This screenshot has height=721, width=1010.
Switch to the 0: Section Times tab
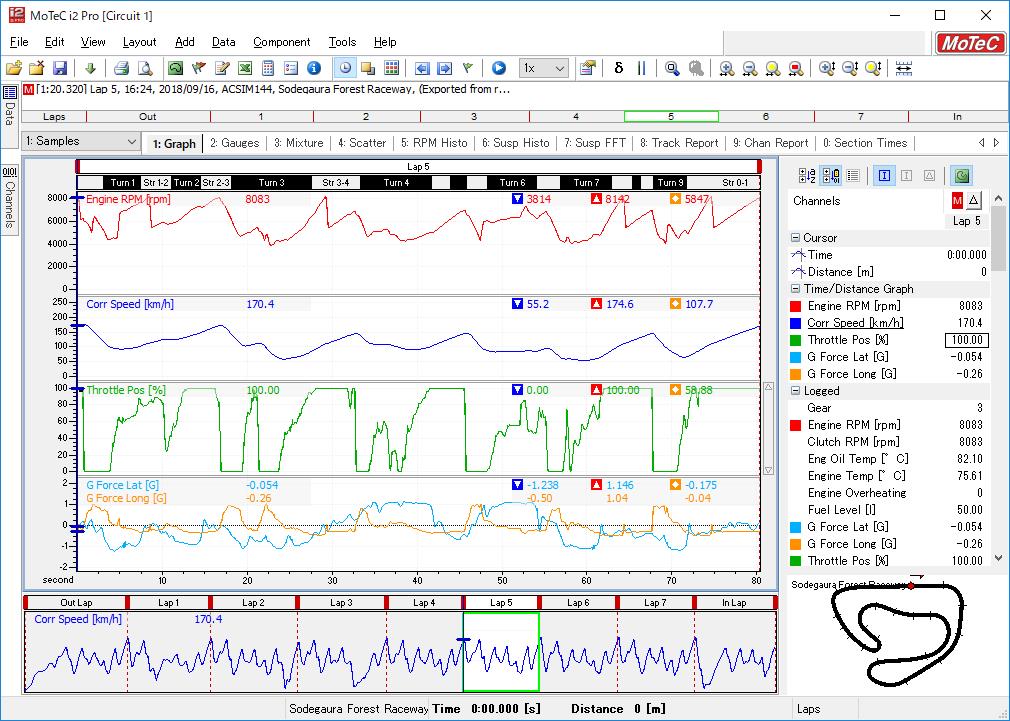[x=864, y=143]
